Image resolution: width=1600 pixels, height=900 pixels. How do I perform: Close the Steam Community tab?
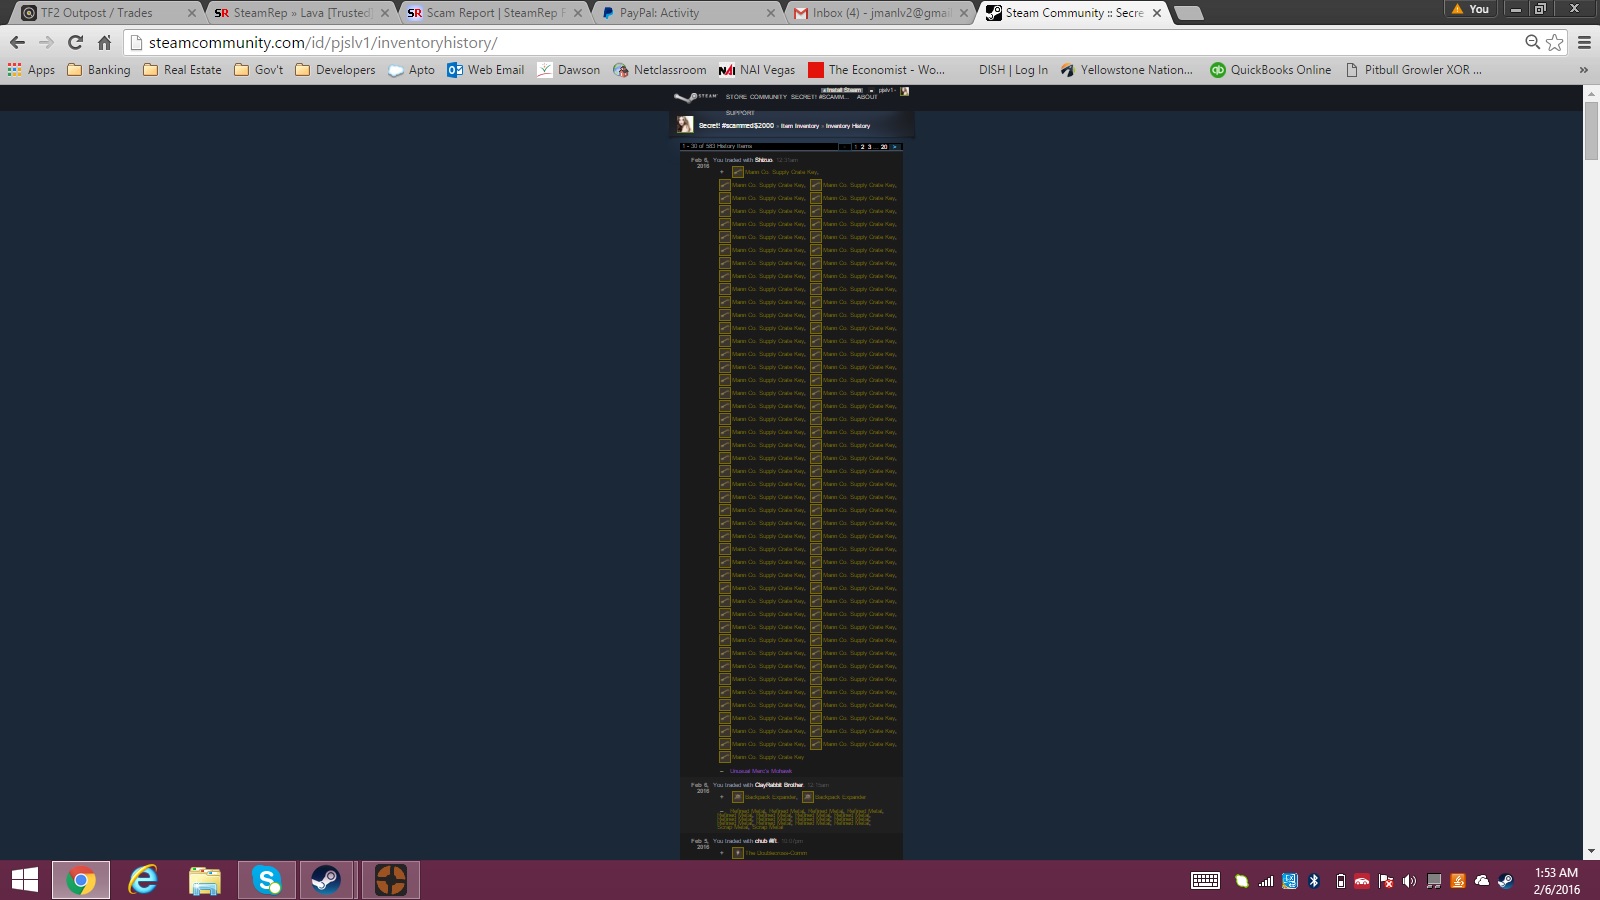click(x=1156, y=13)
